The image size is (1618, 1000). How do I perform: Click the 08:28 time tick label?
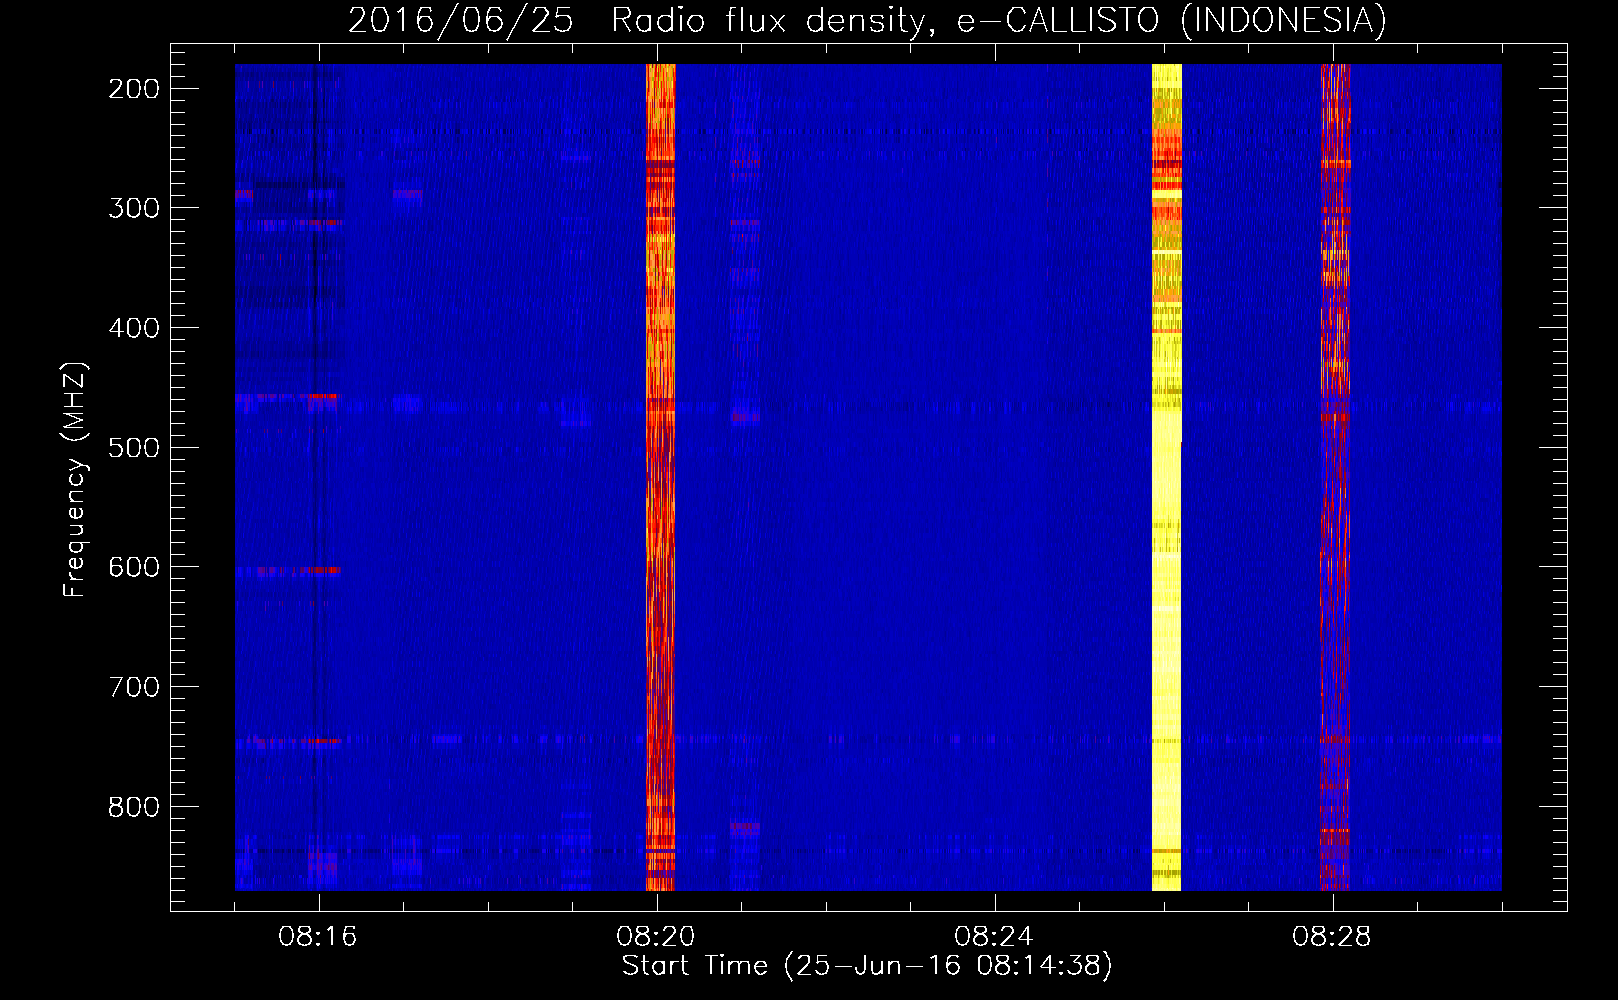pos(1332,937)
